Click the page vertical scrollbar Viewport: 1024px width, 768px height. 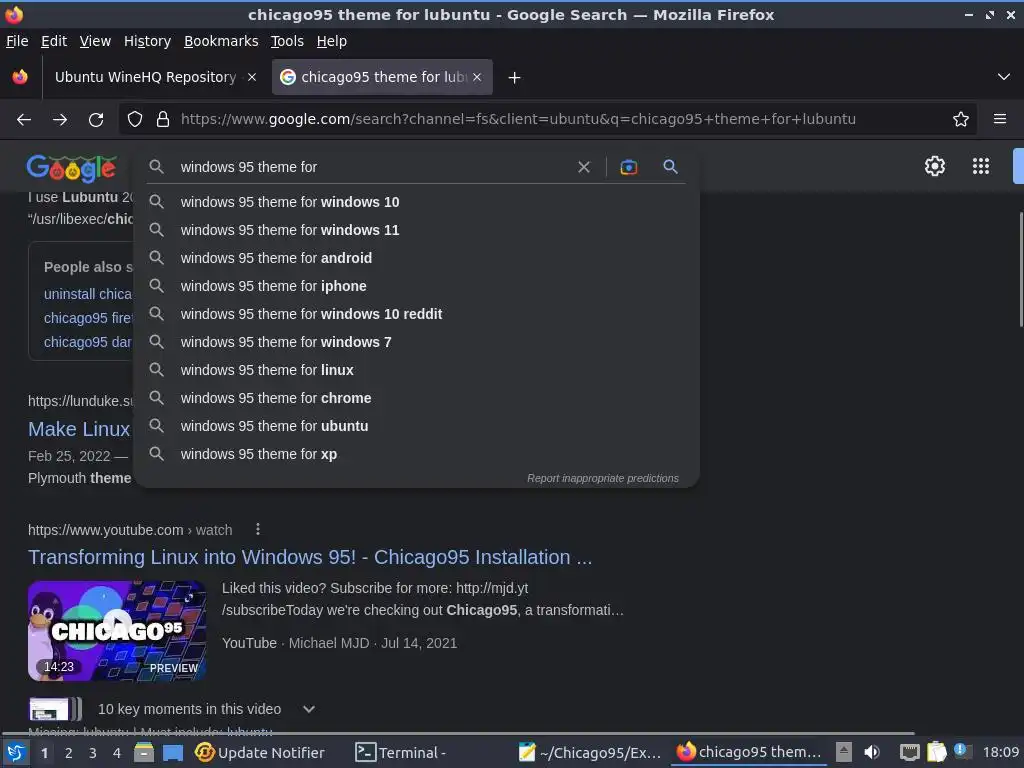1020,269
